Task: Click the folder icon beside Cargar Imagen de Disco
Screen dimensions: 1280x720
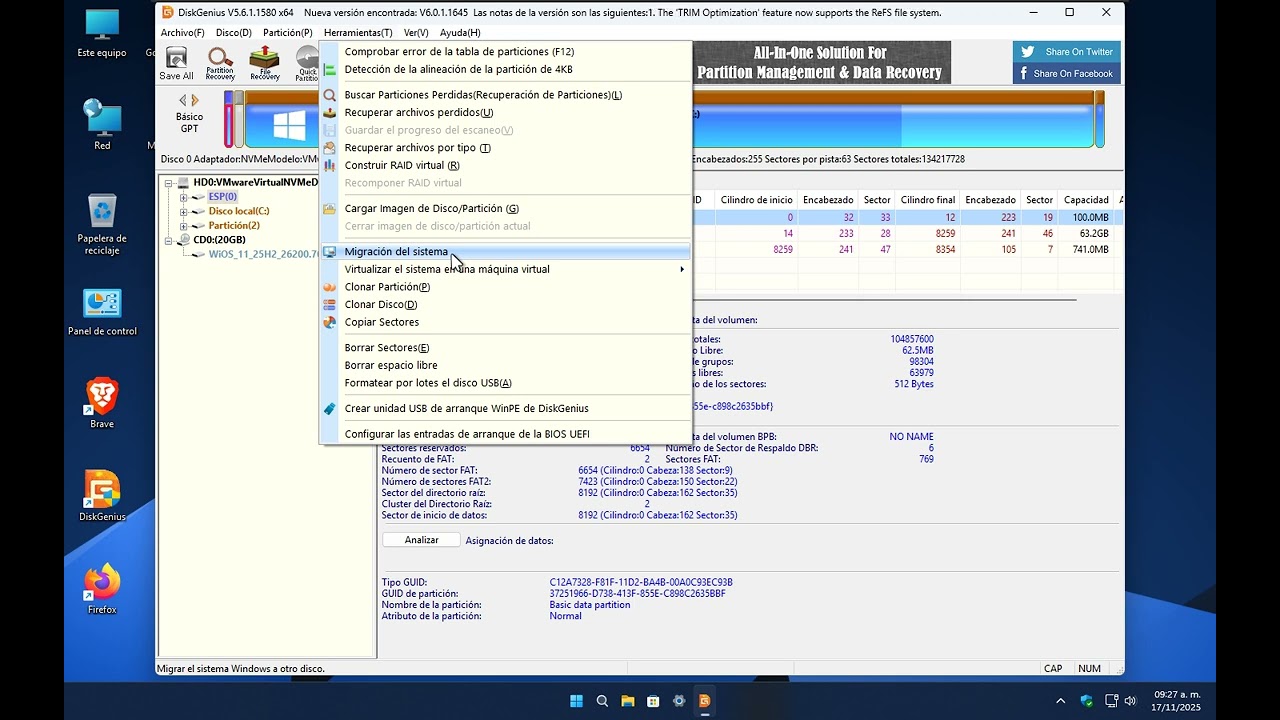Action: tap(330, 209)
